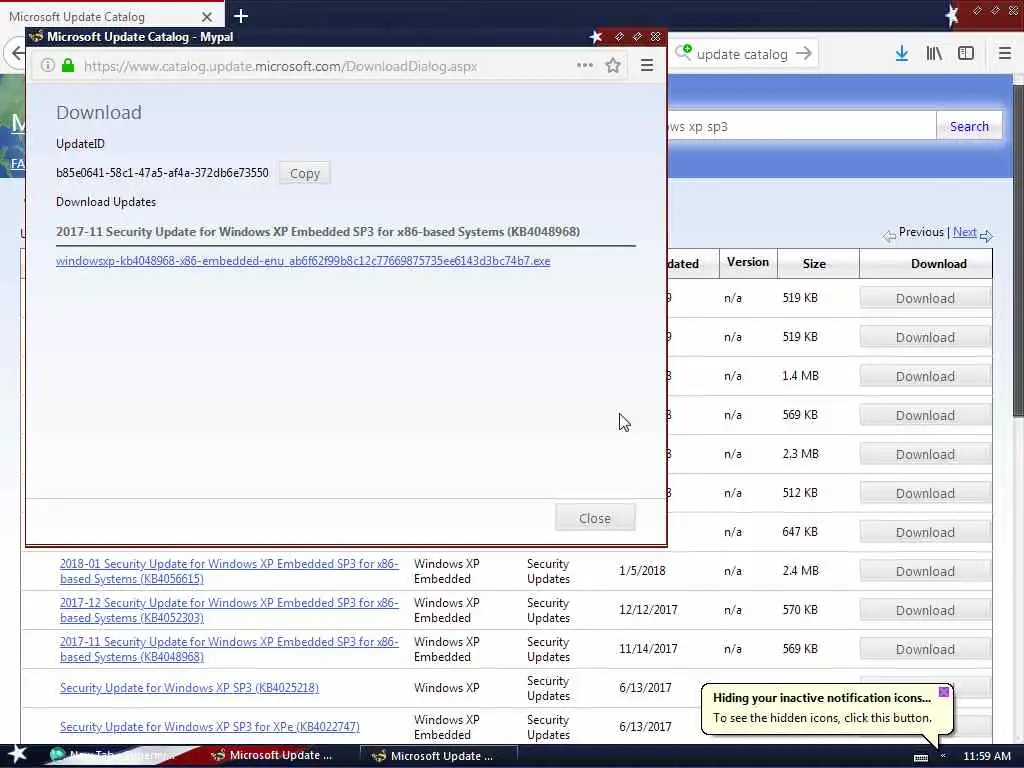
Task: Click the 12/12/2017 date cell
Action: tap(648, 610)
